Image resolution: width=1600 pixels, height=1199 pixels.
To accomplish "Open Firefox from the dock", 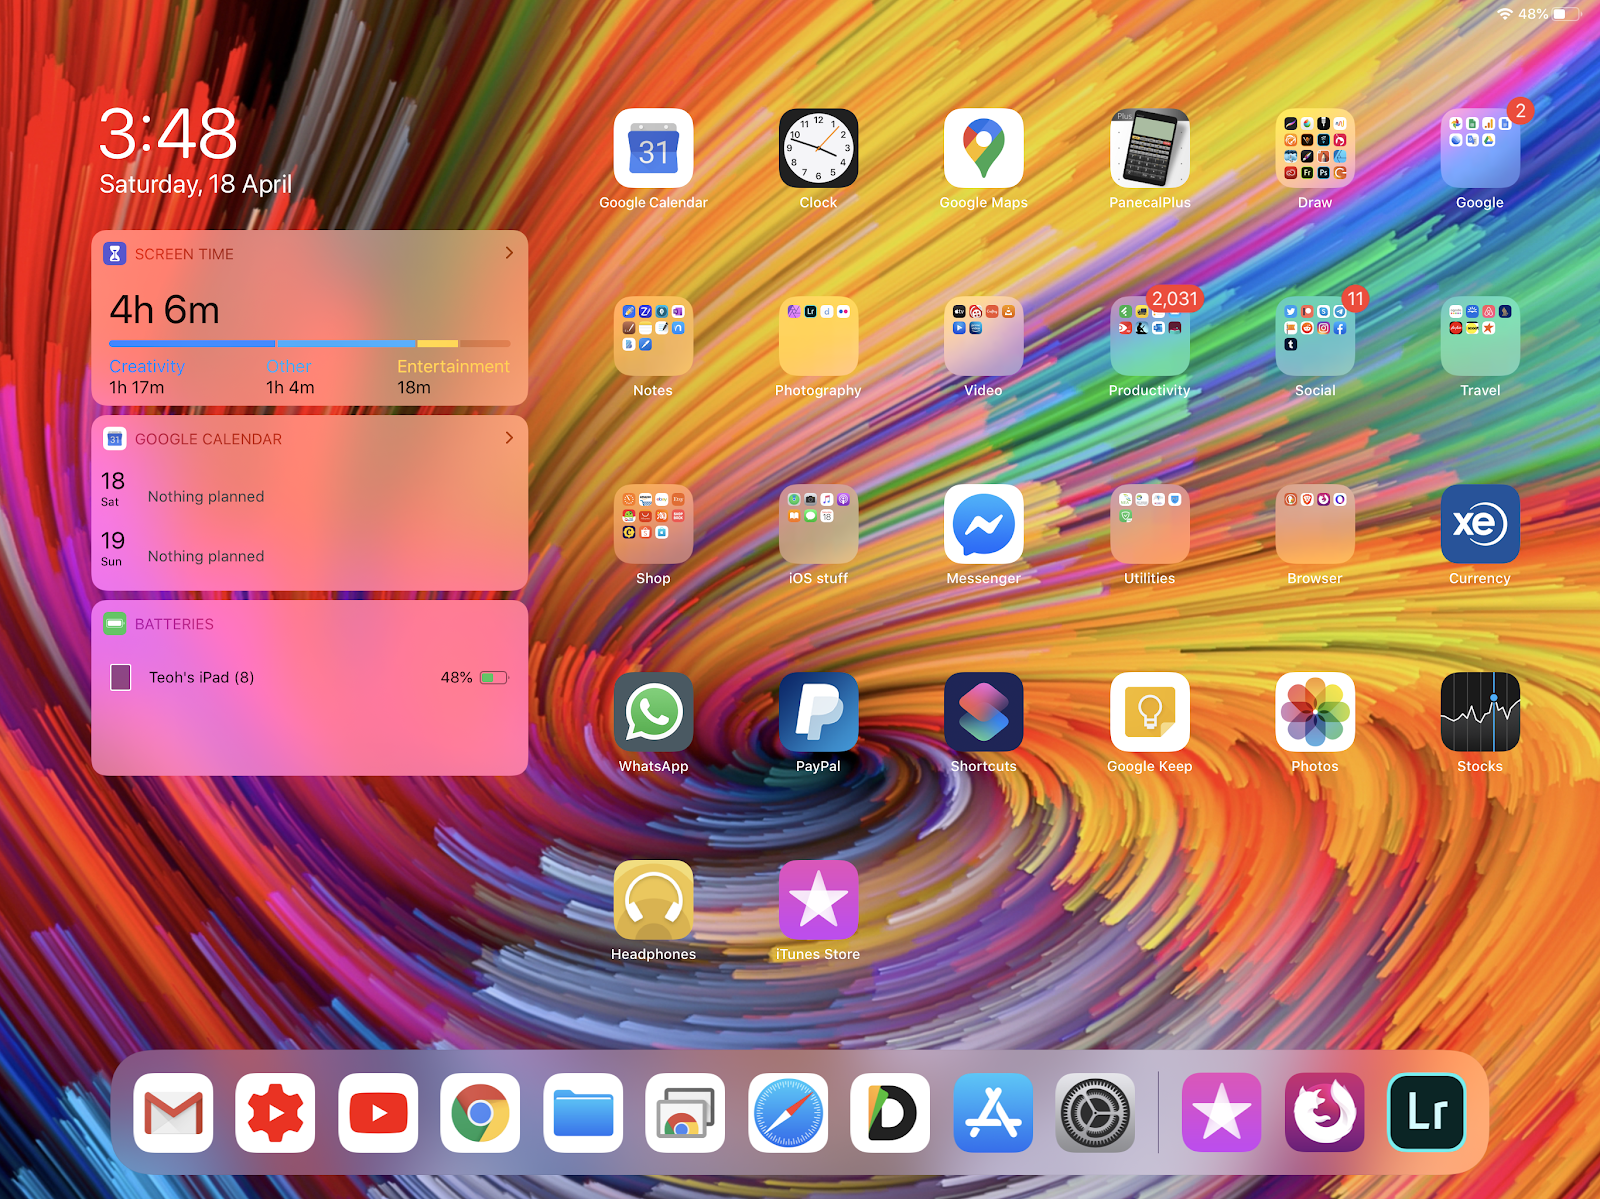I will click(x=1324, y=1113).
